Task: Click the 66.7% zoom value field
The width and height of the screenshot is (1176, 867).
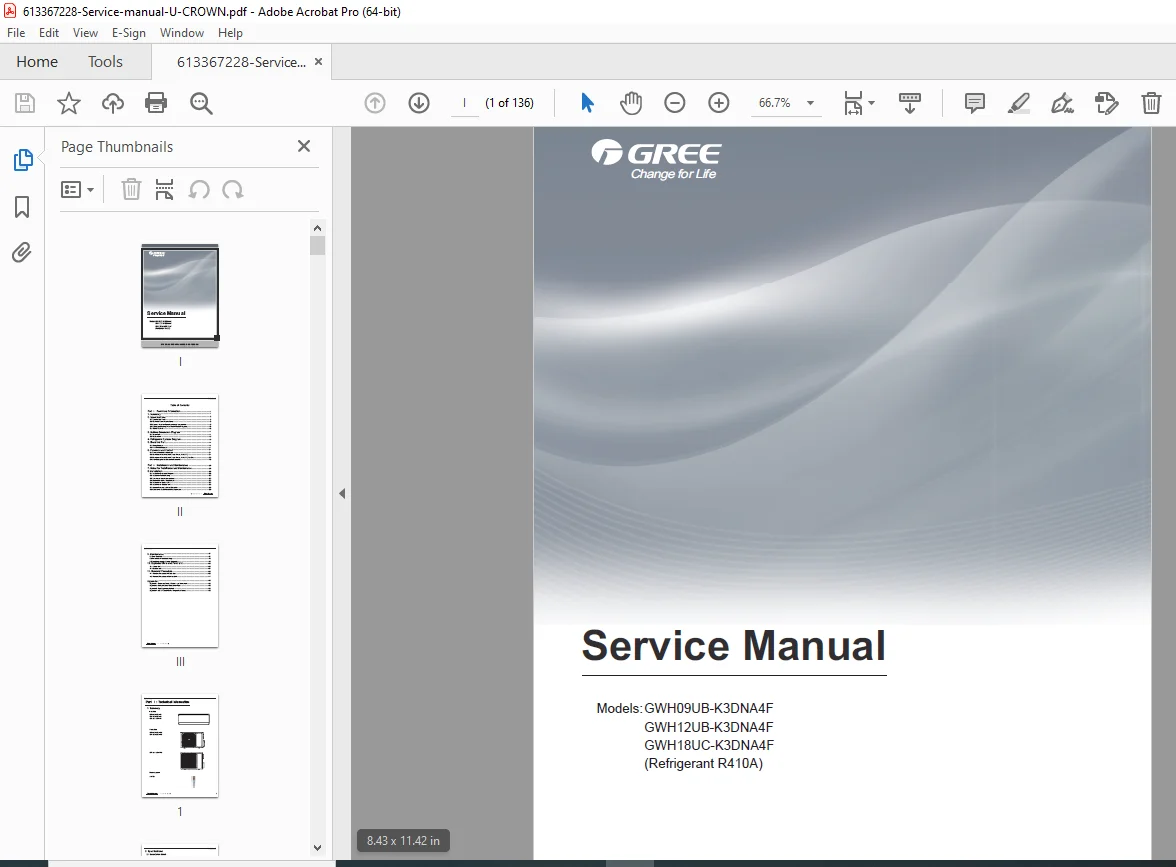Action: click(x=775, y=103)
